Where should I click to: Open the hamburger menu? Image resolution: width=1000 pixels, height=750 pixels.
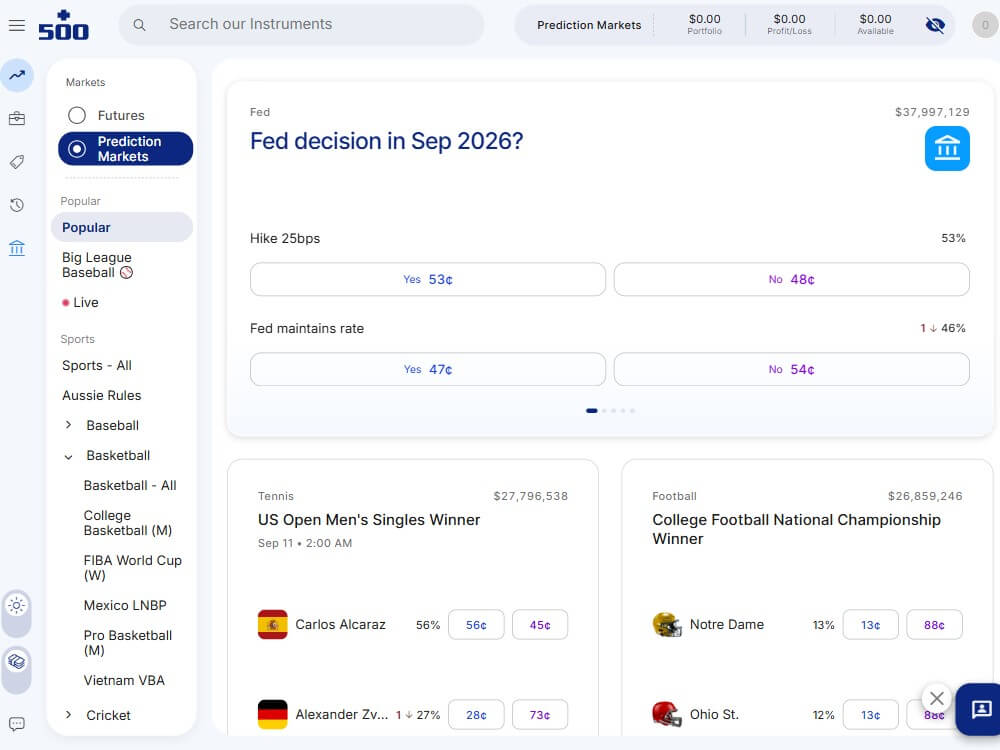click(17, 26)
